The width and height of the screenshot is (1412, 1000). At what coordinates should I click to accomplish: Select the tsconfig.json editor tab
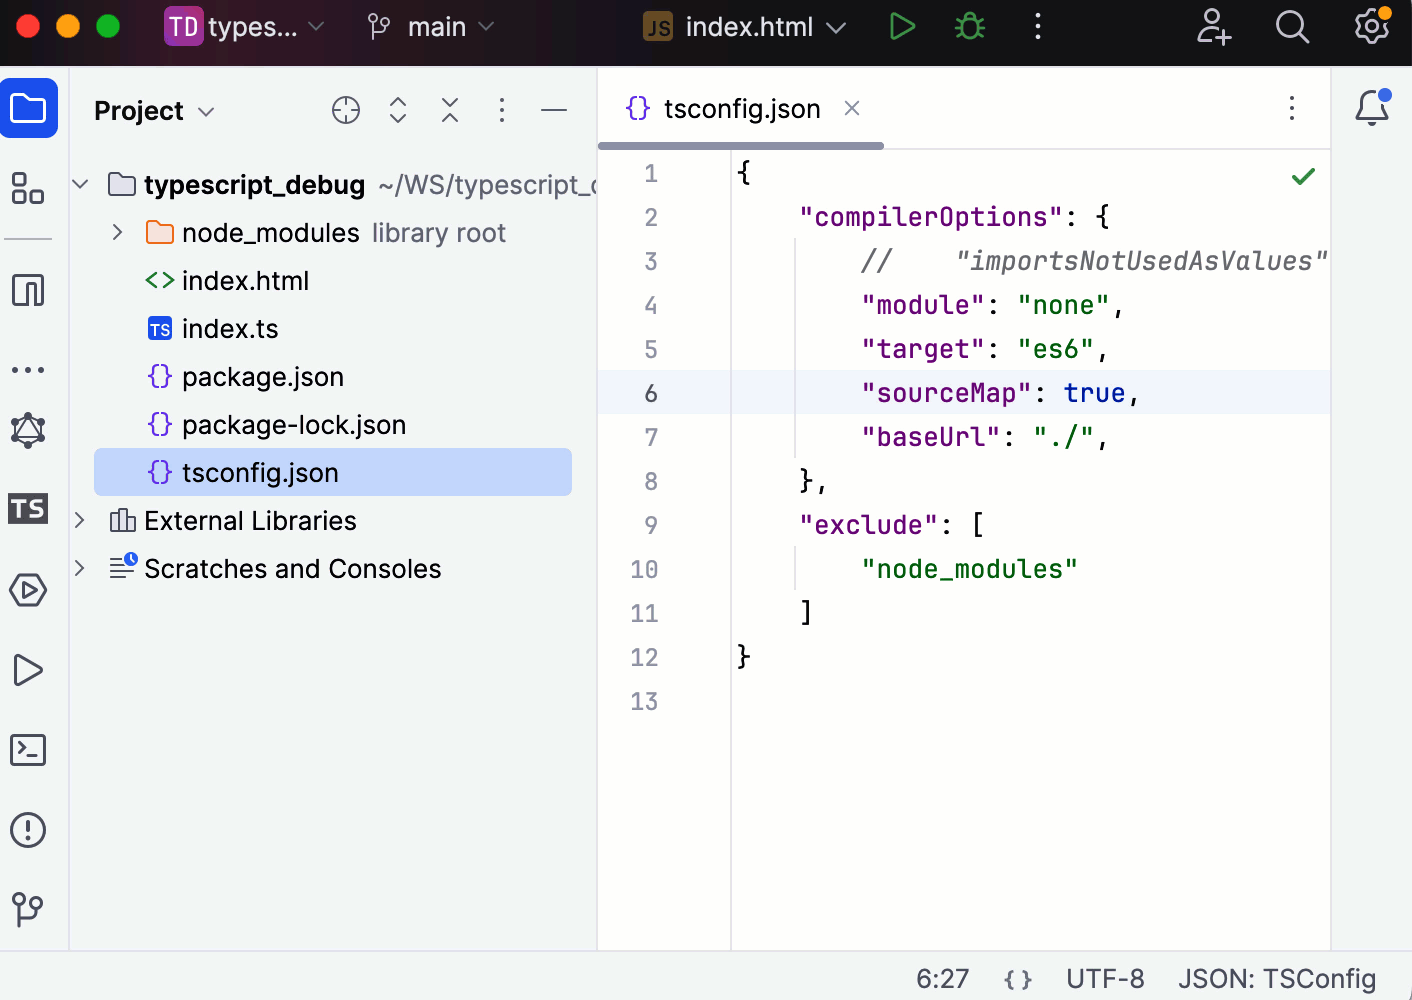coord(740,108)
